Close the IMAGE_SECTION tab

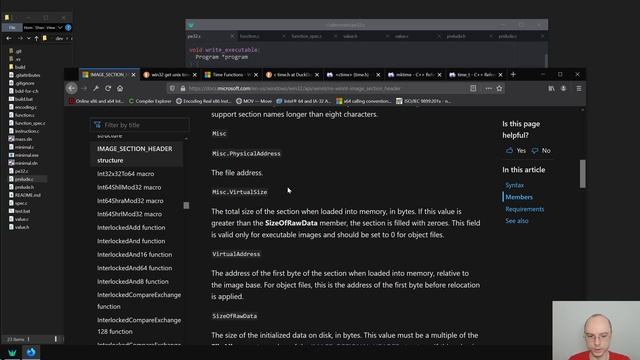133,75
